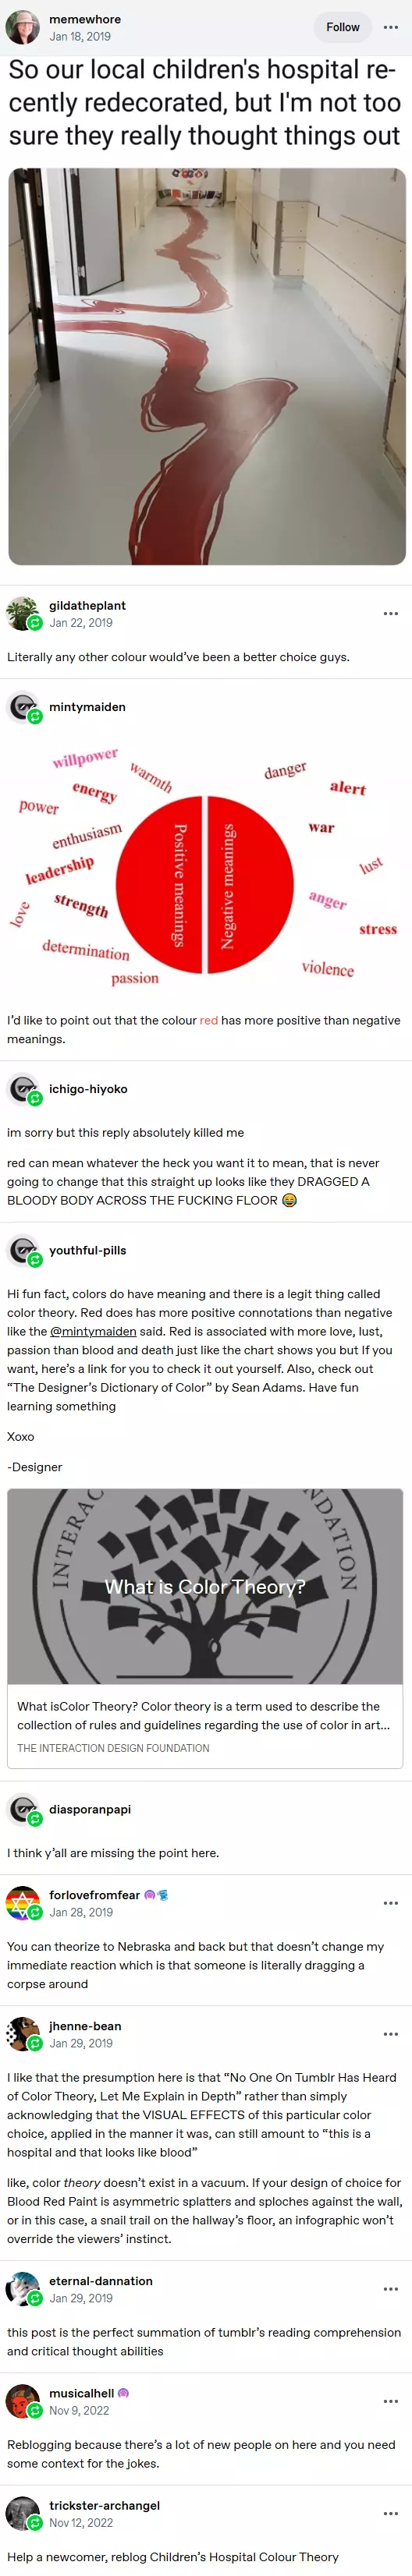Open memewhore's avatar at top
This screenshot has width=412, height=2576.
(23, 27)
